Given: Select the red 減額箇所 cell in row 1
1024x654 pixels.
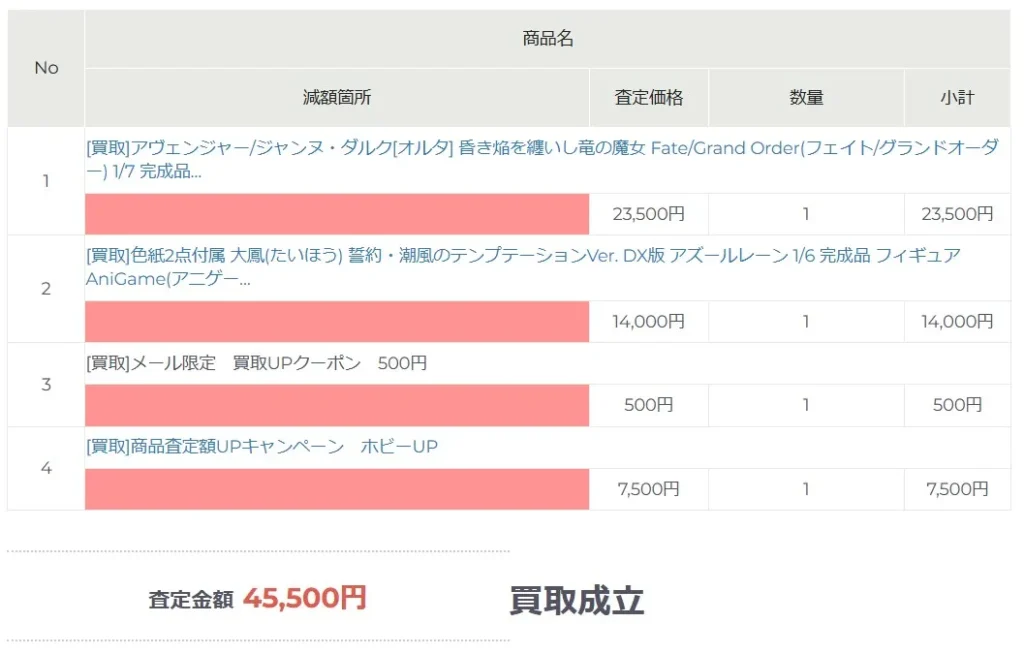Looking at the screenshot, I should pos(337,214).
